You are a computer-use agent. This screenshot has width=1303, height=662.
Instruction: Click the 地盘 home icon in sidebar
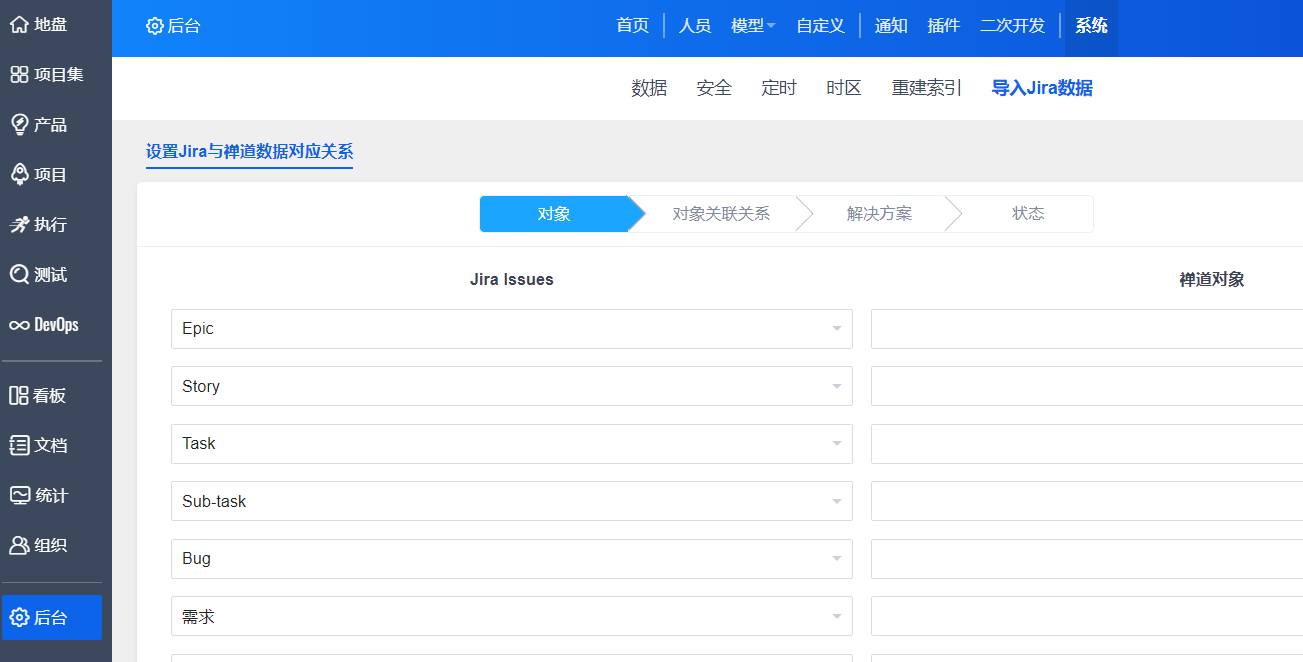pyautogui.click(x=19, y=25)
